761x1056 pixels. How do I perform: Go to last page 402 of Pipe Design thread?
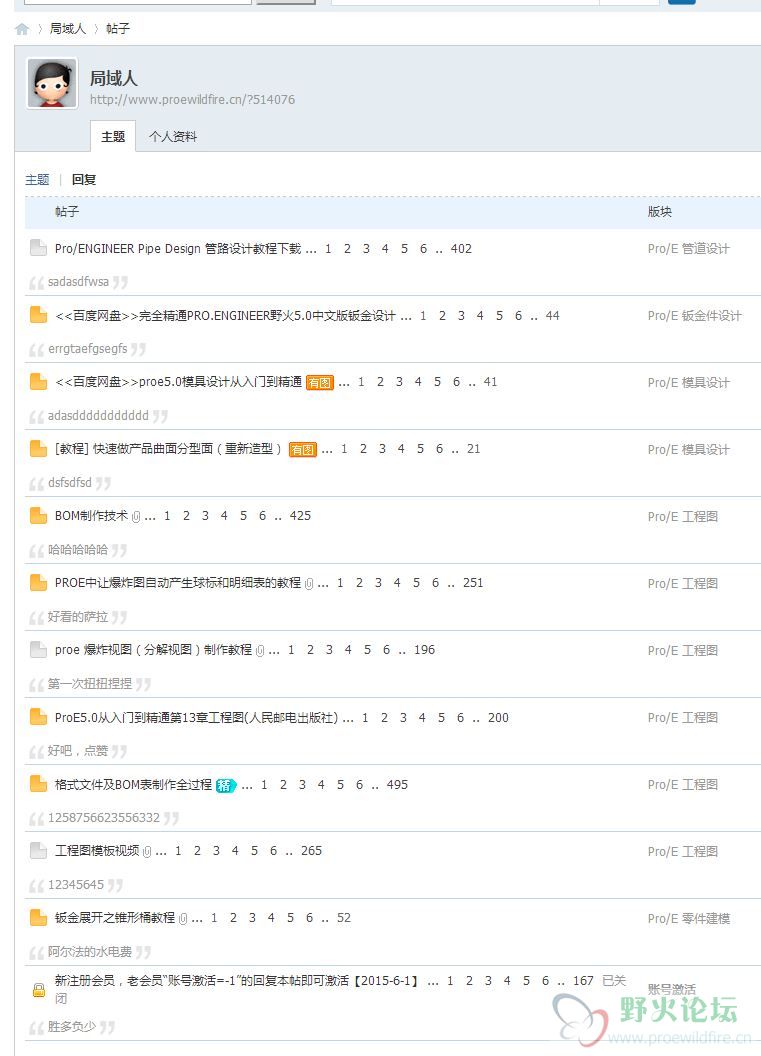click(x=461, y=249)
